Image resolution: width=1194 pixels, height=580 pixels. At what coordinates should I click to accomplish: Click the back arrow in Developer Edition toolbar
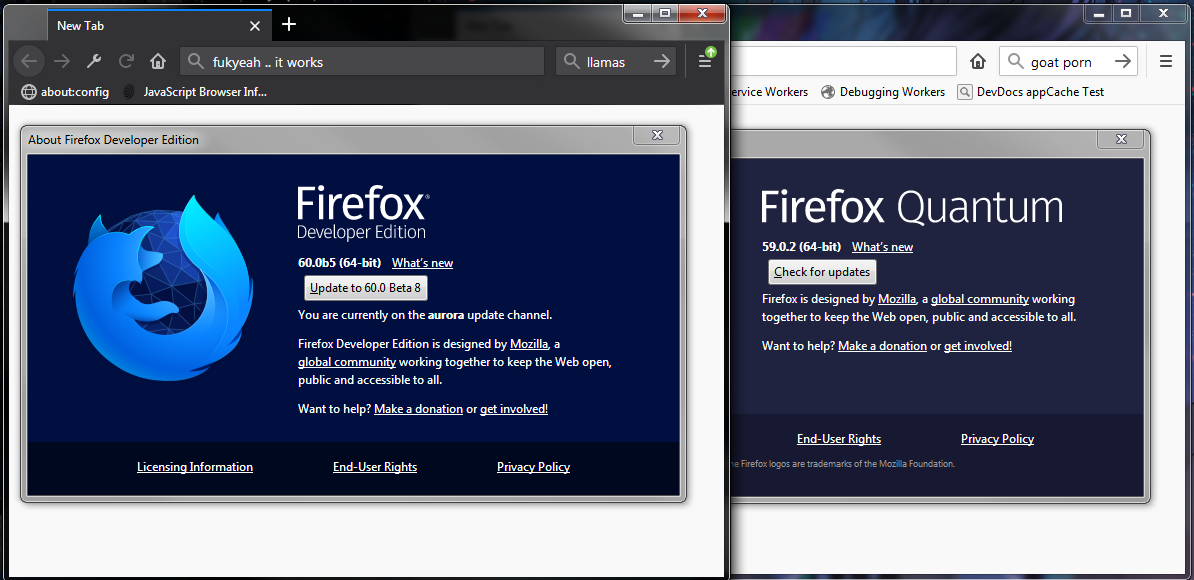click(x=28, y=62)
